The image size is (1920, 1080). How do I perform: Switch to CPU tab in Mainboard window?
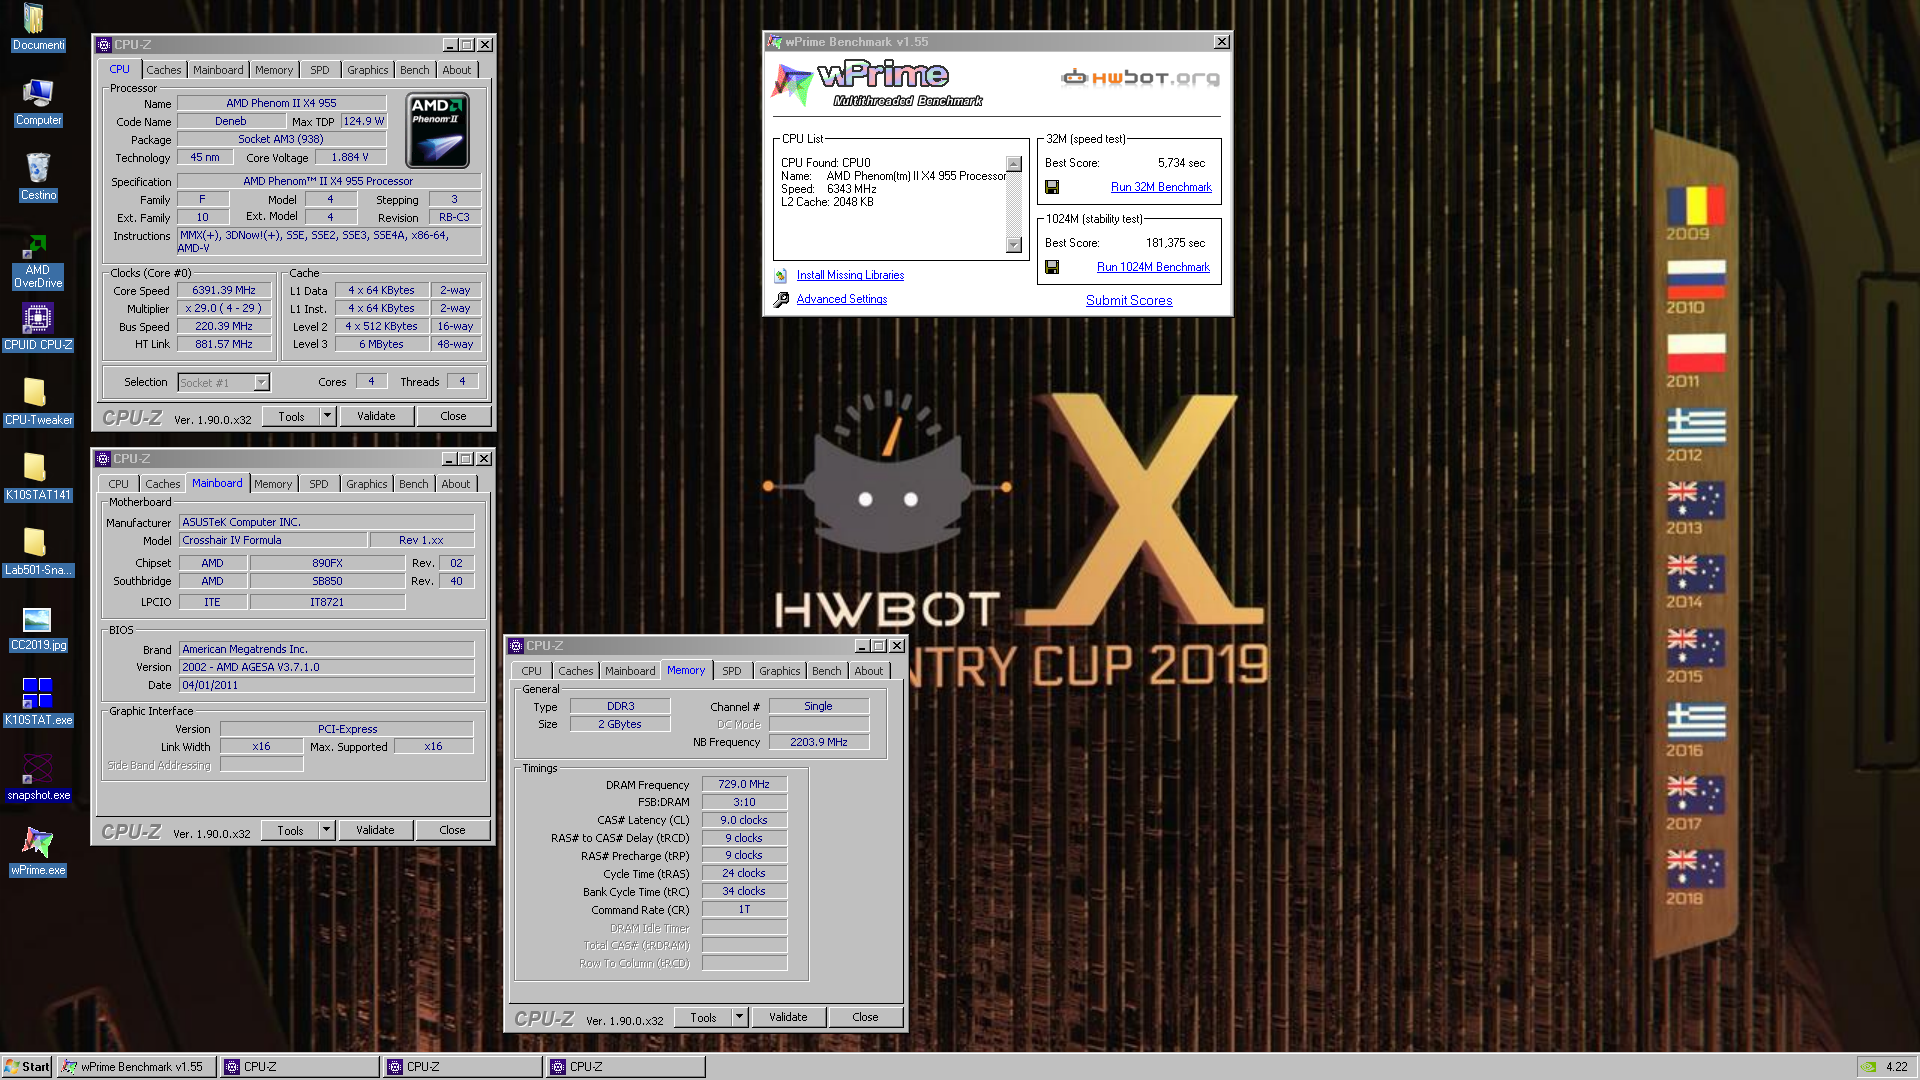coord(119,484)
